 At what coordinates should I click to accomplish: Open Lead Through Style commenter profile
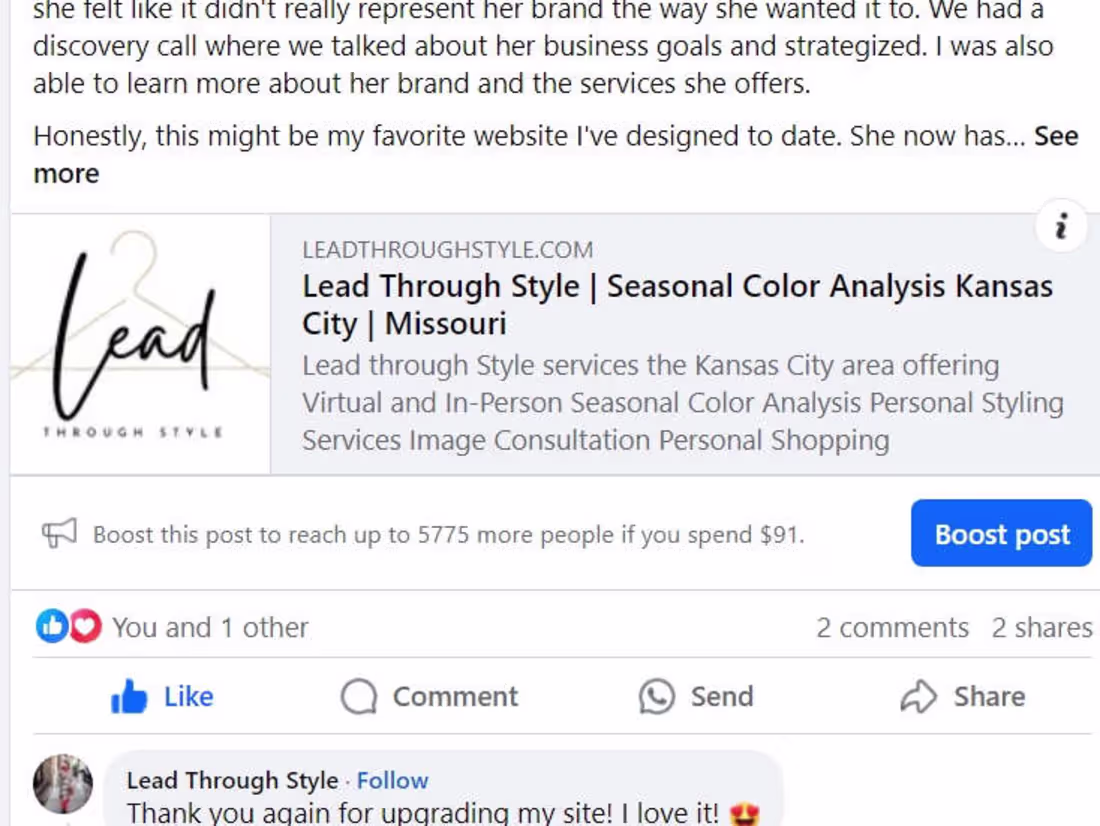[x=231, y=780]
